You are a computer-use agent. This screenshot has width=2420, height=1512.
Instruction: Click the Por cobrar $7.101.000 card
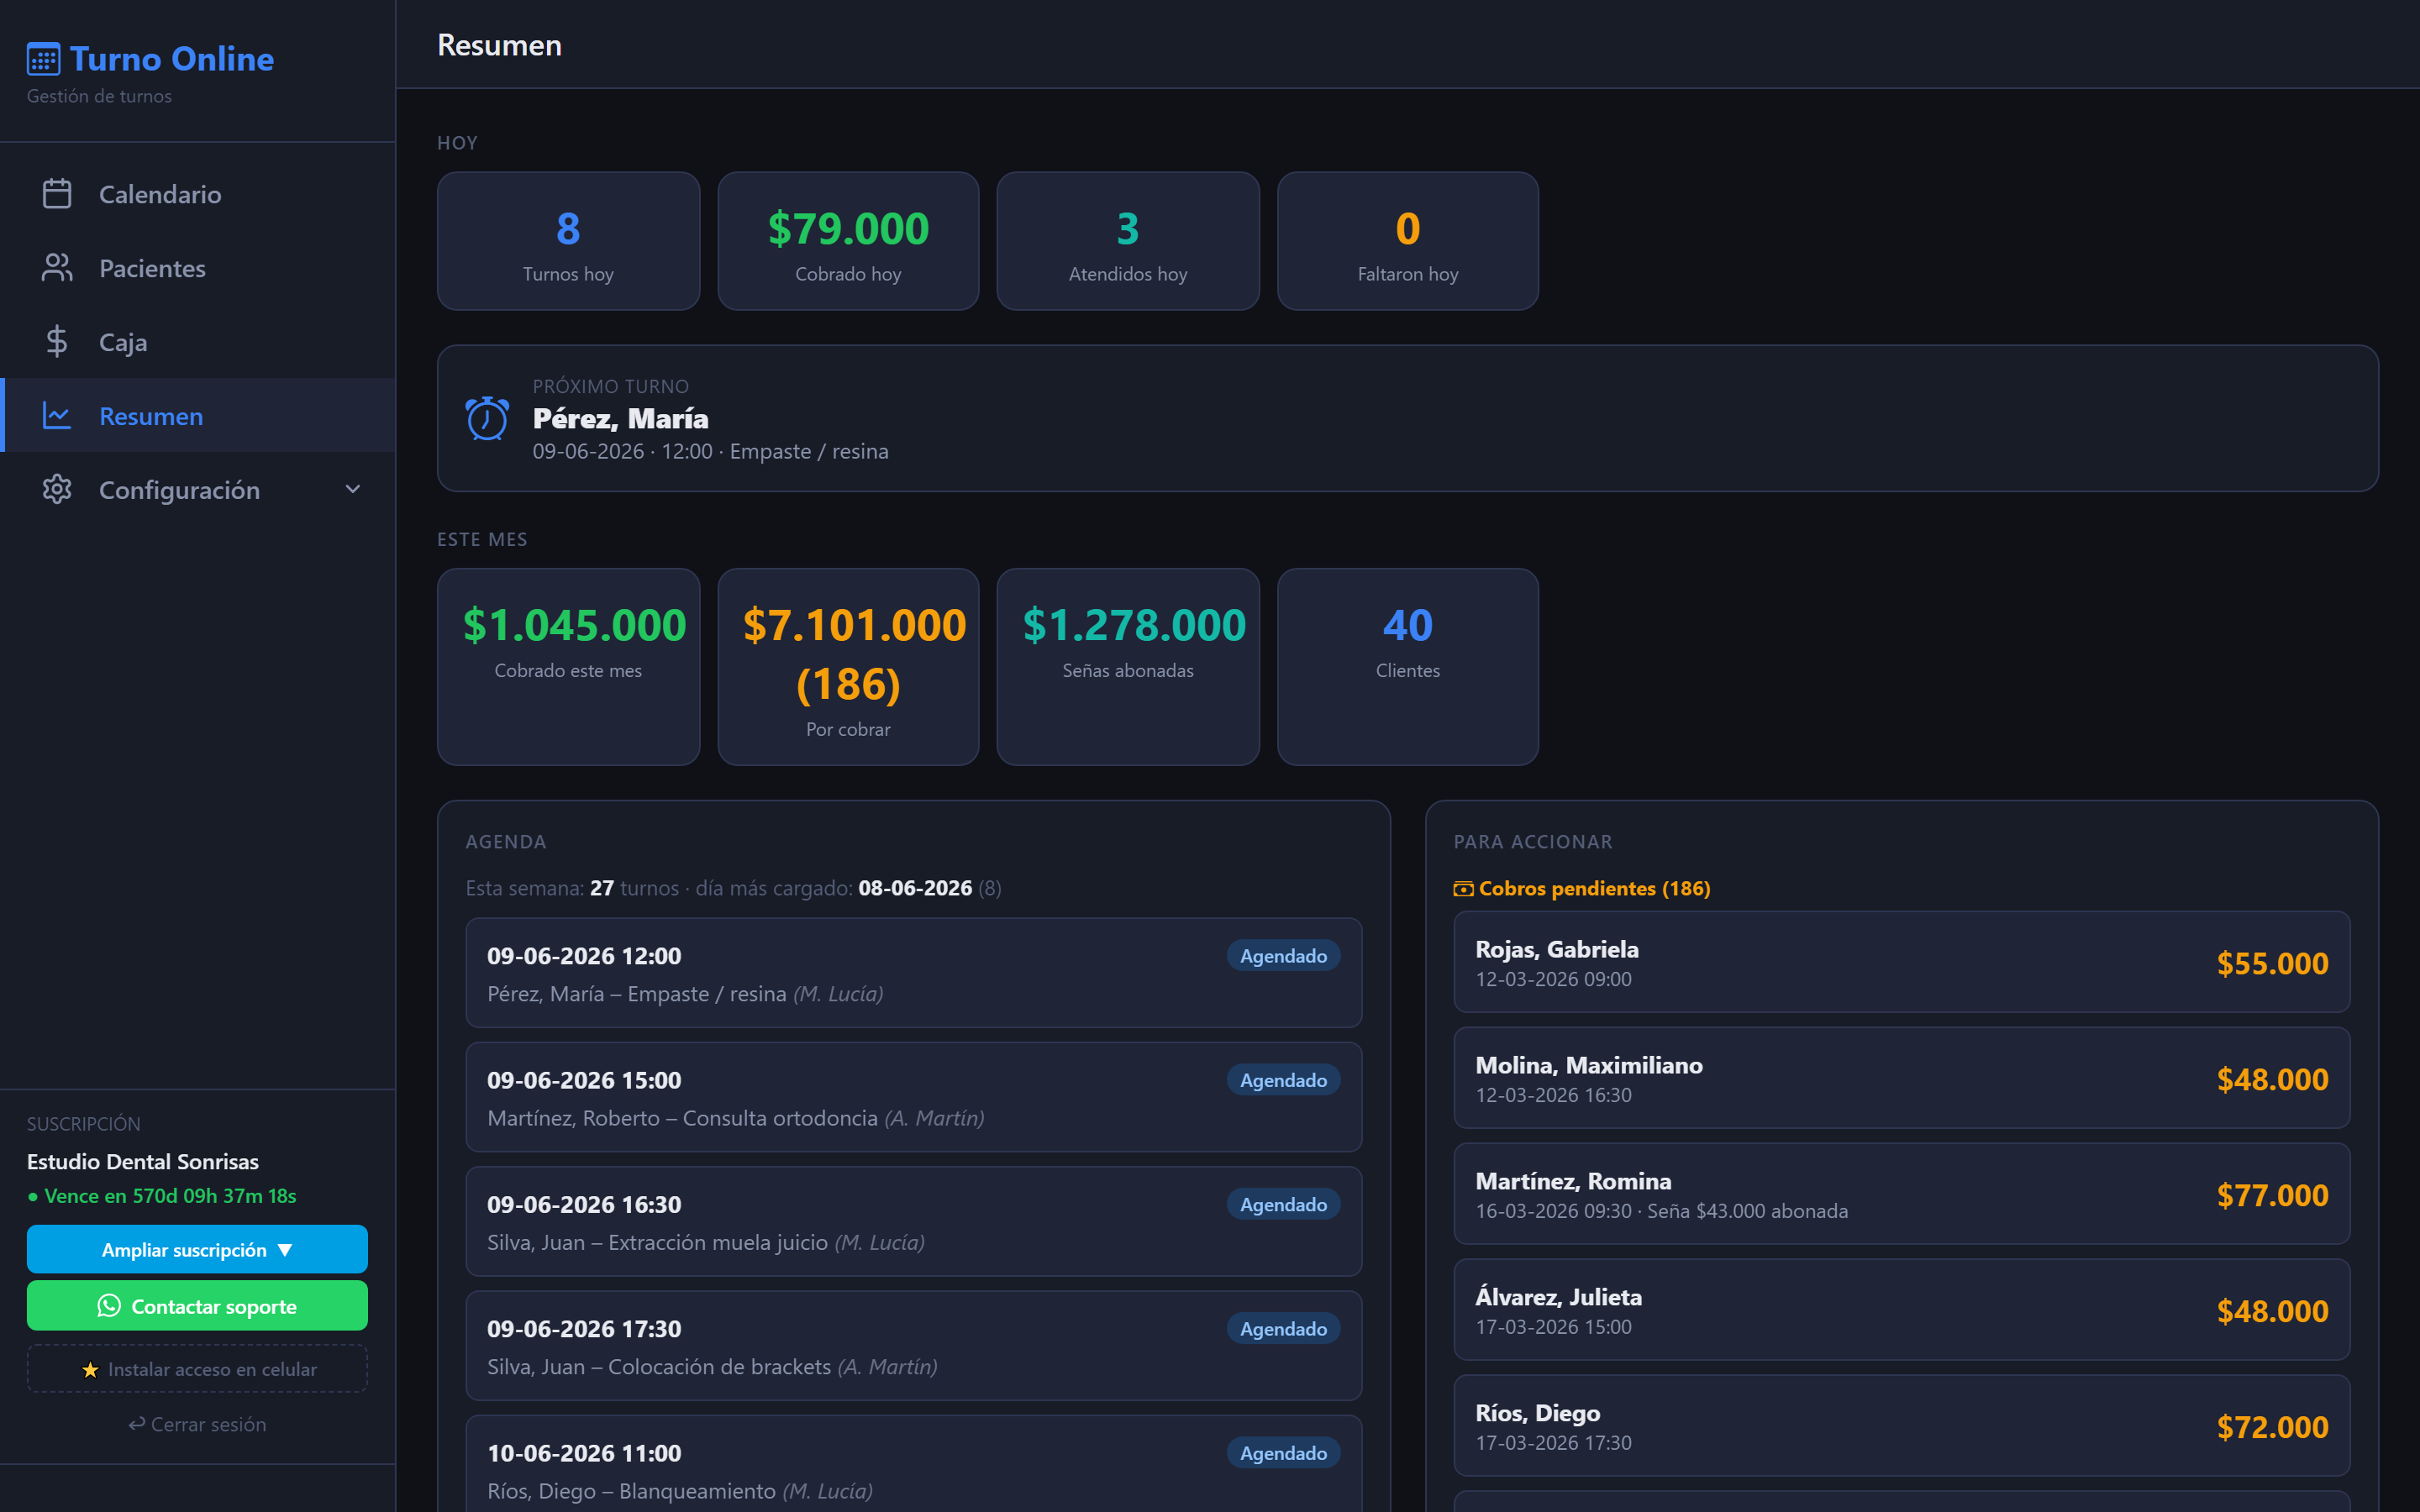848,667
